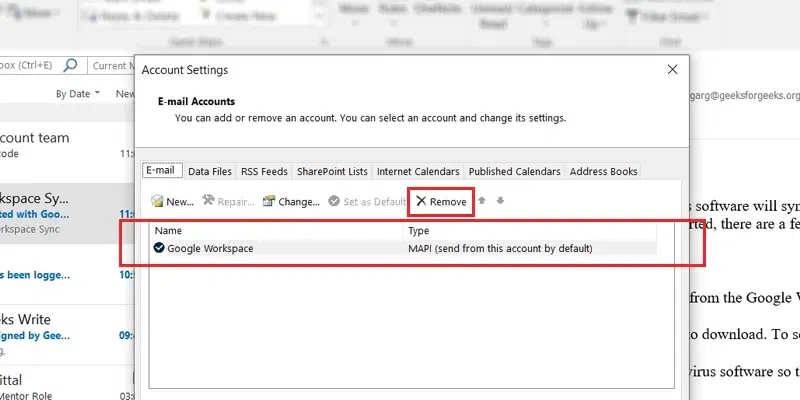Screen dimensions: 800x400
Task: Open the Mentor Role email in message list
Action: 67,383
